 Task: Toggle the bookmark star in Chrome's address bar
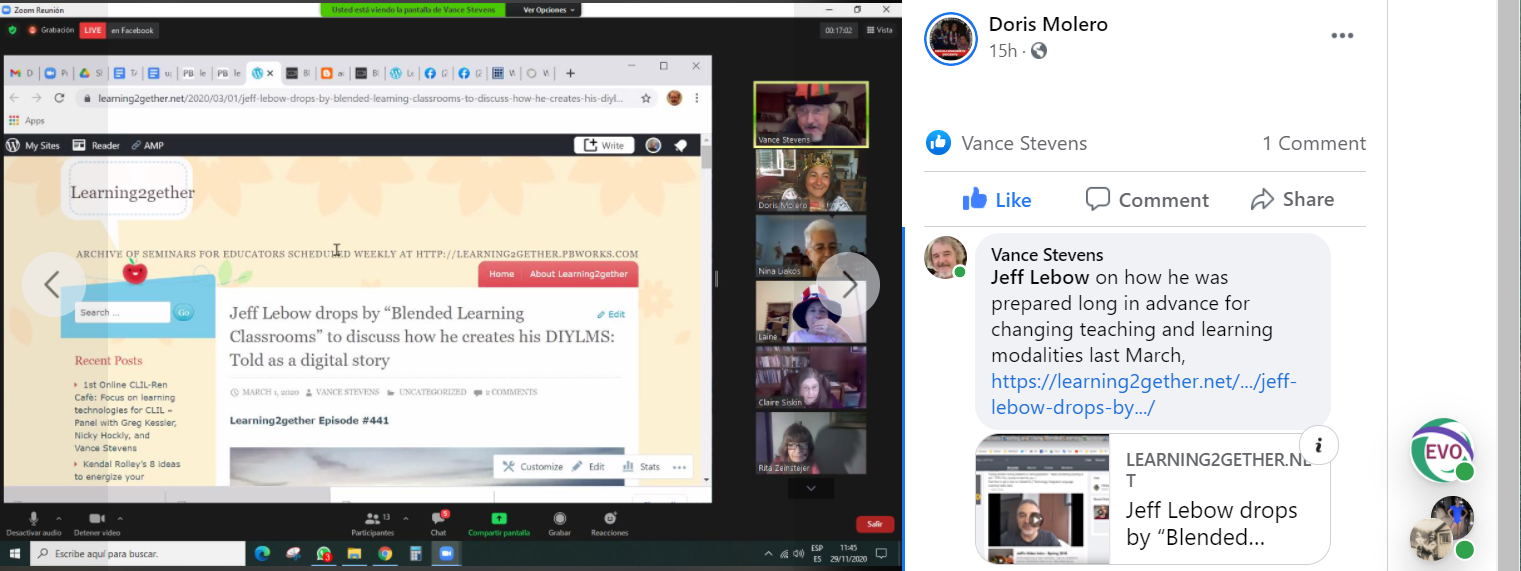[x=646, y=98]
